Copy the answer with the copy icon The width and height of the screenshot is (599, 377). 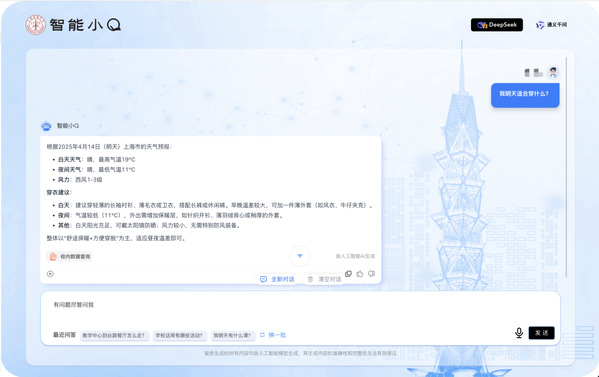pos(348,274)
